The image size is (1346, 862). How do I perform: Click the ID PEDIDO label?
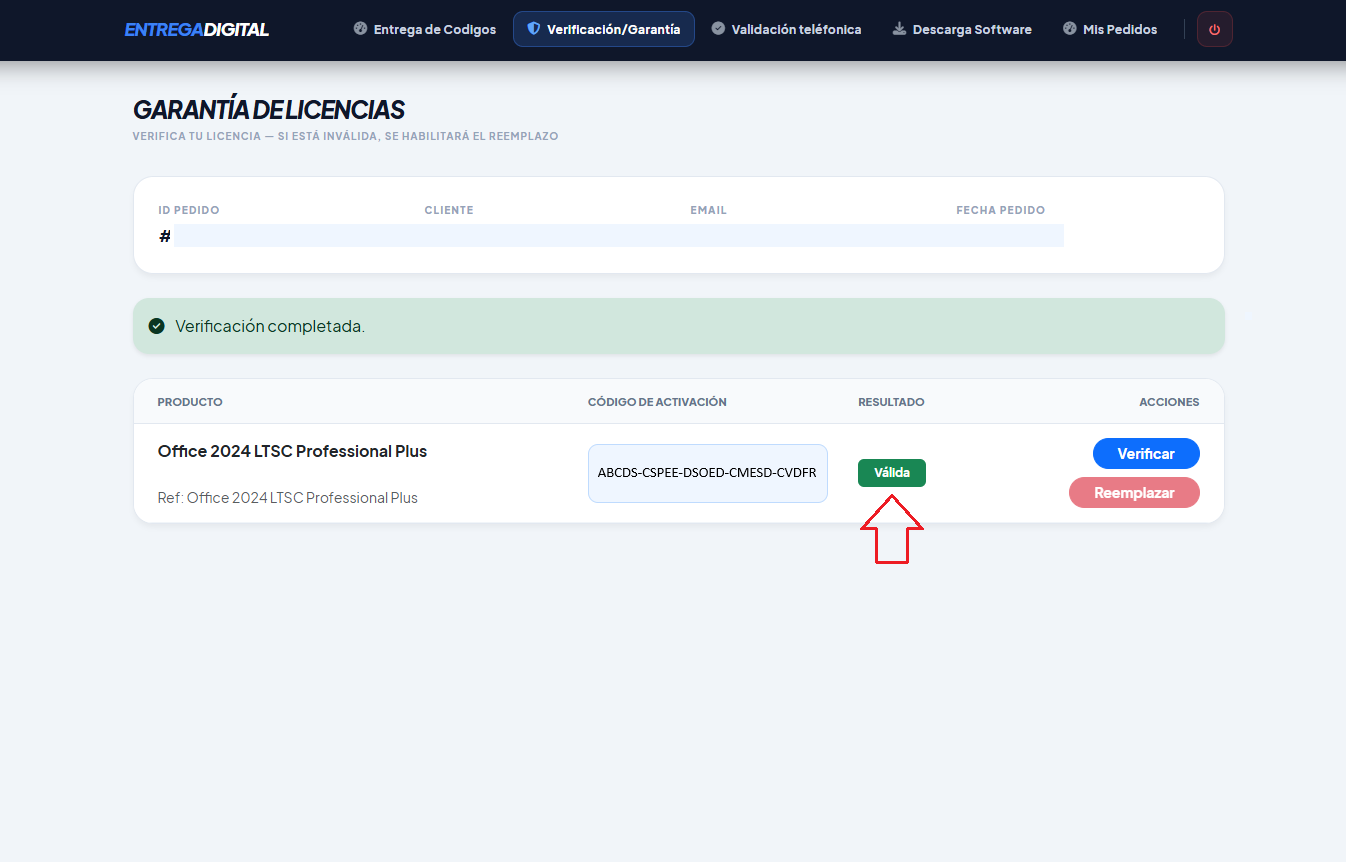(x=189, y=210)
